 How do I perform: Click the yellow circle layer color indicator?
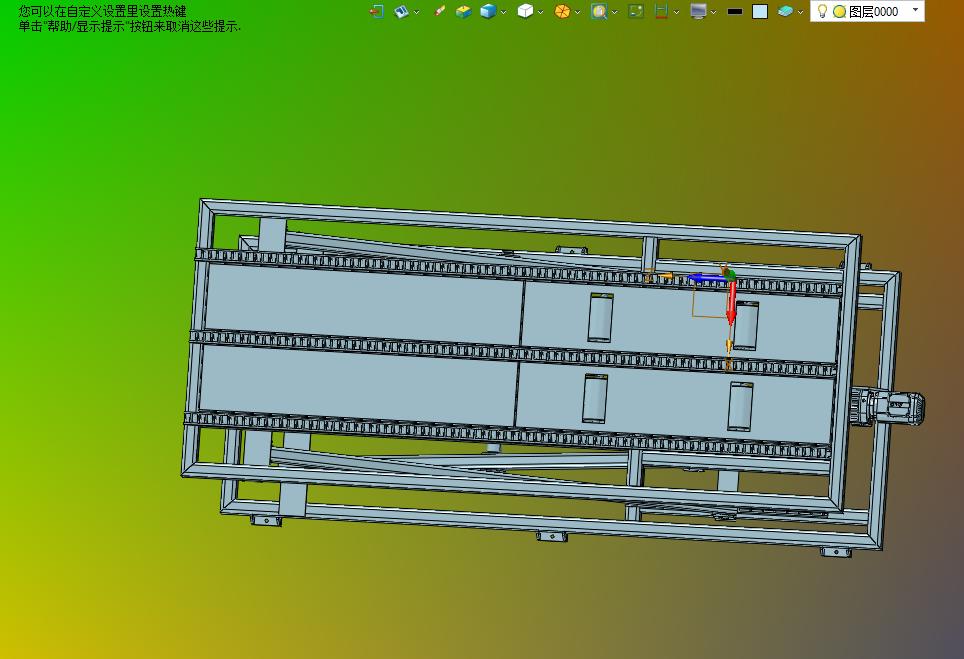tap(839, 11)
